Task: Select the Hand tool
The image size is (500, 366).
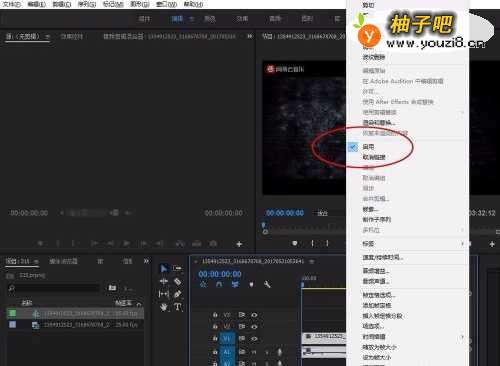Action: pos(164,307)
